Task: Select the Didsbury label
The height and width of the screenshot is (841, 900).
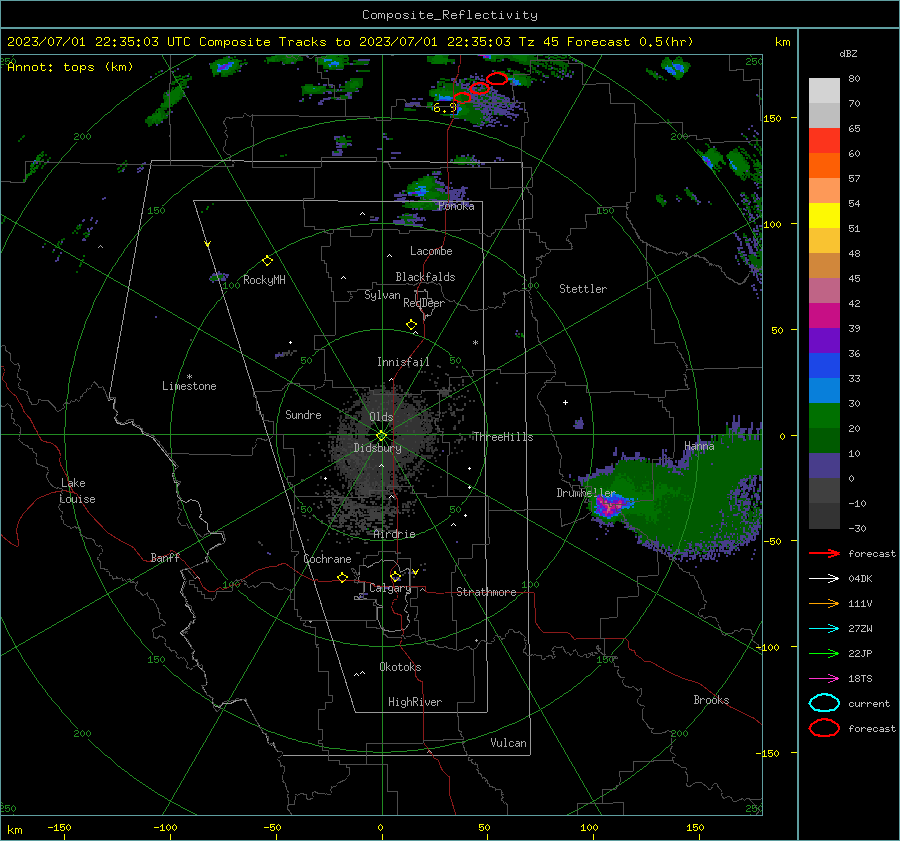Action: click(x=377, y=448)
